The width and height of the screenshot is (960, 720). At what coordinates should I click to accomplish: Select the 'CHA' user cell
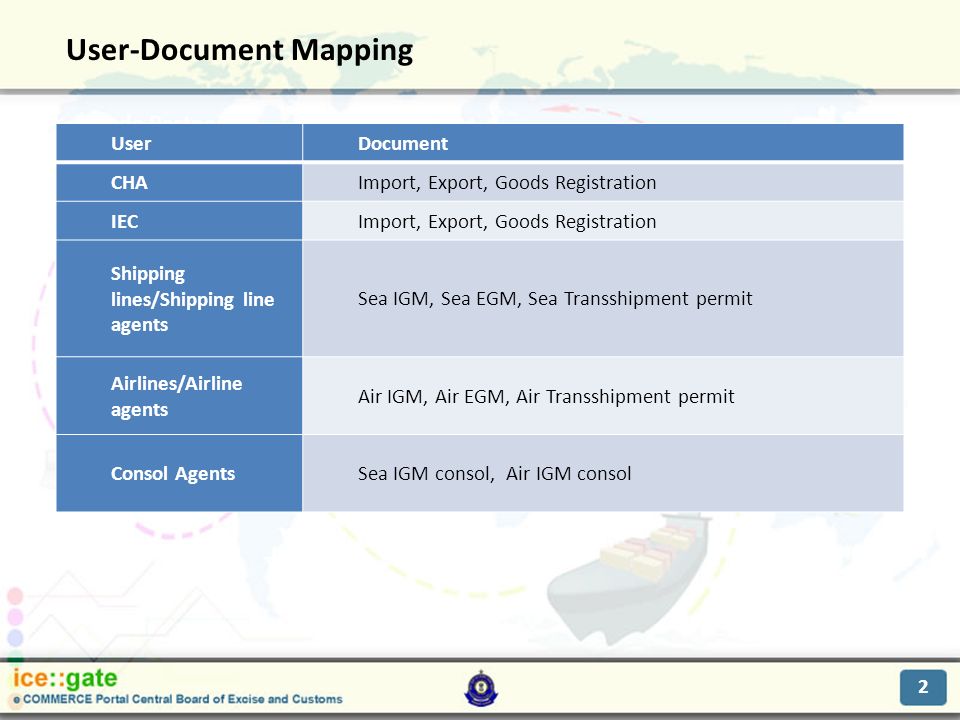tap(179, 182)
